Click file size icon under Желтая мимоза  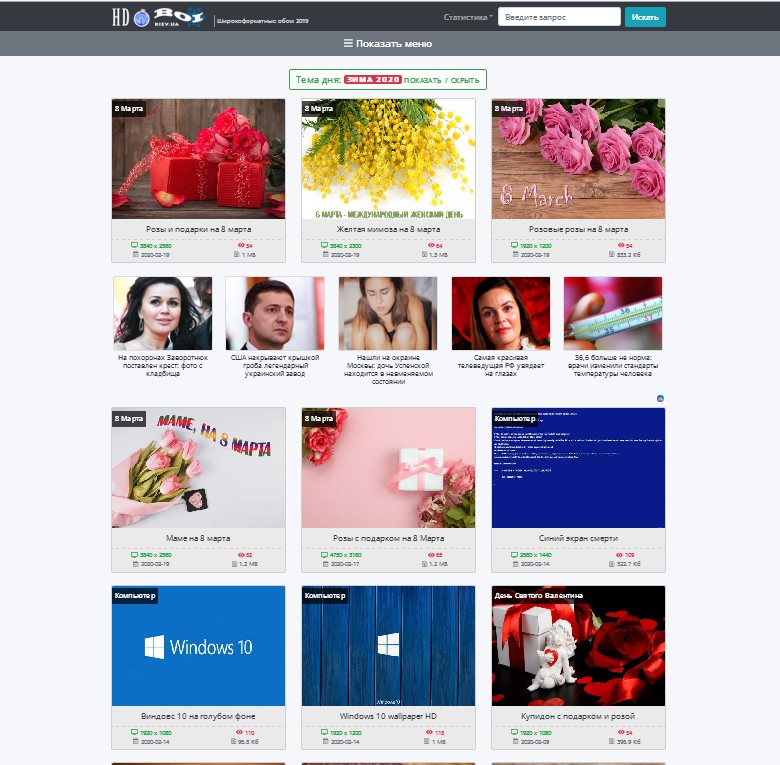tap(425, 254)
